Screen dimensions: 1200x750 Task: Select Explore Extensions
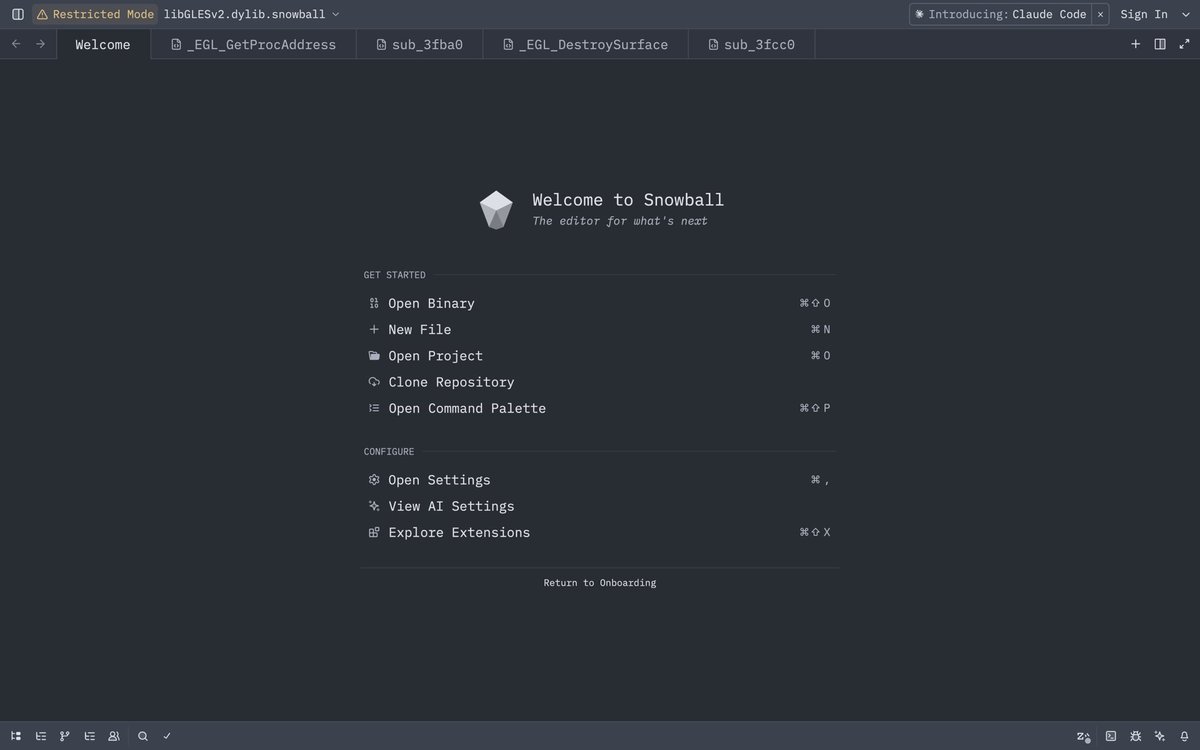(x=600, y=532)
